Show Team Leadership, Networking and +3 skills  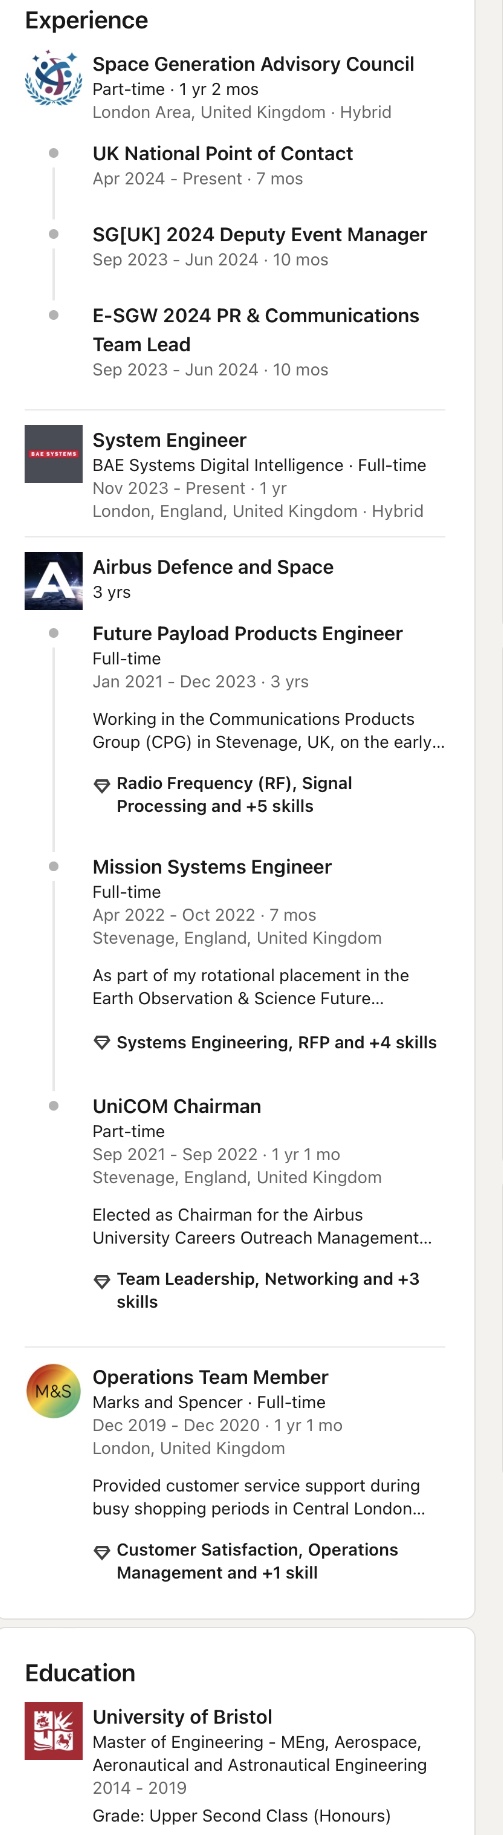(x=268, y=1291)
